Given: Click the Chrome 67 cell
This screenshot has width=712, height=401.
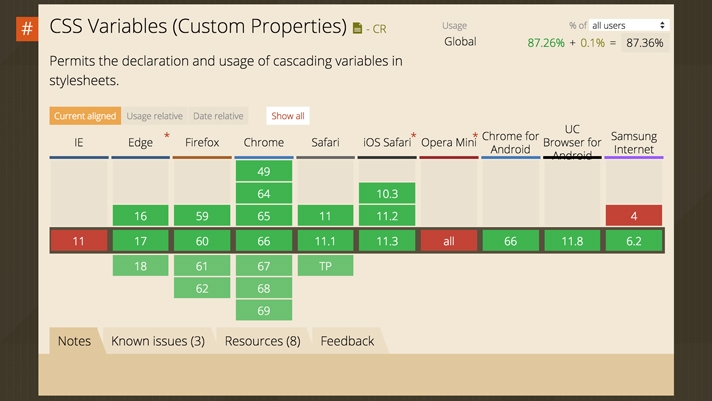Looking at the screenshot, I should (x=264, y=266).
